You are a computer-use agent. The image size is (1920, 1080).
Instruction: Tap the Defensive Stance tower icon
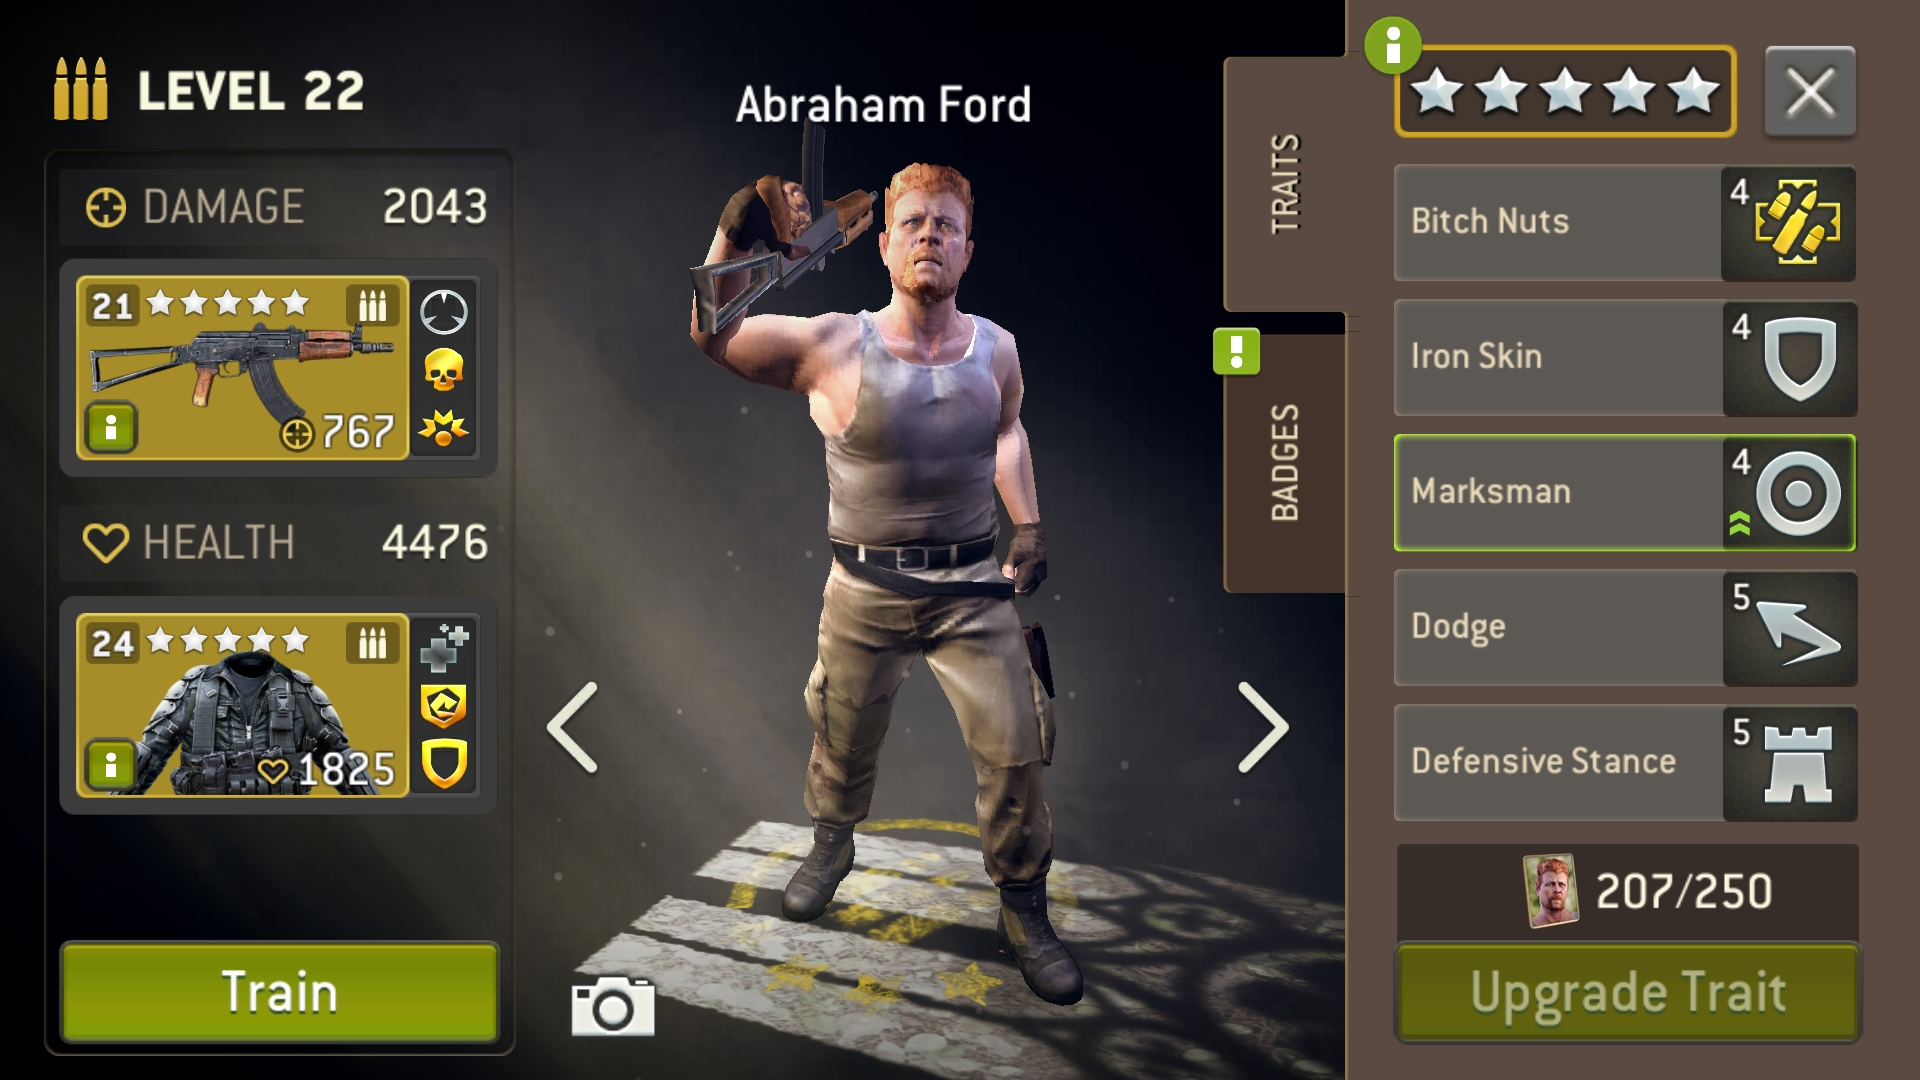pos(1797,764)
